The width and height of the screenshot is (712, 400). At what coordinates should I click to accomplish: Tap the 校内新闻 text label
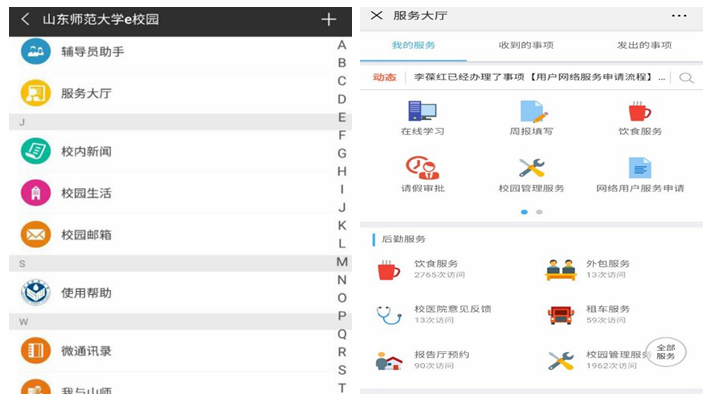point(86,151)
